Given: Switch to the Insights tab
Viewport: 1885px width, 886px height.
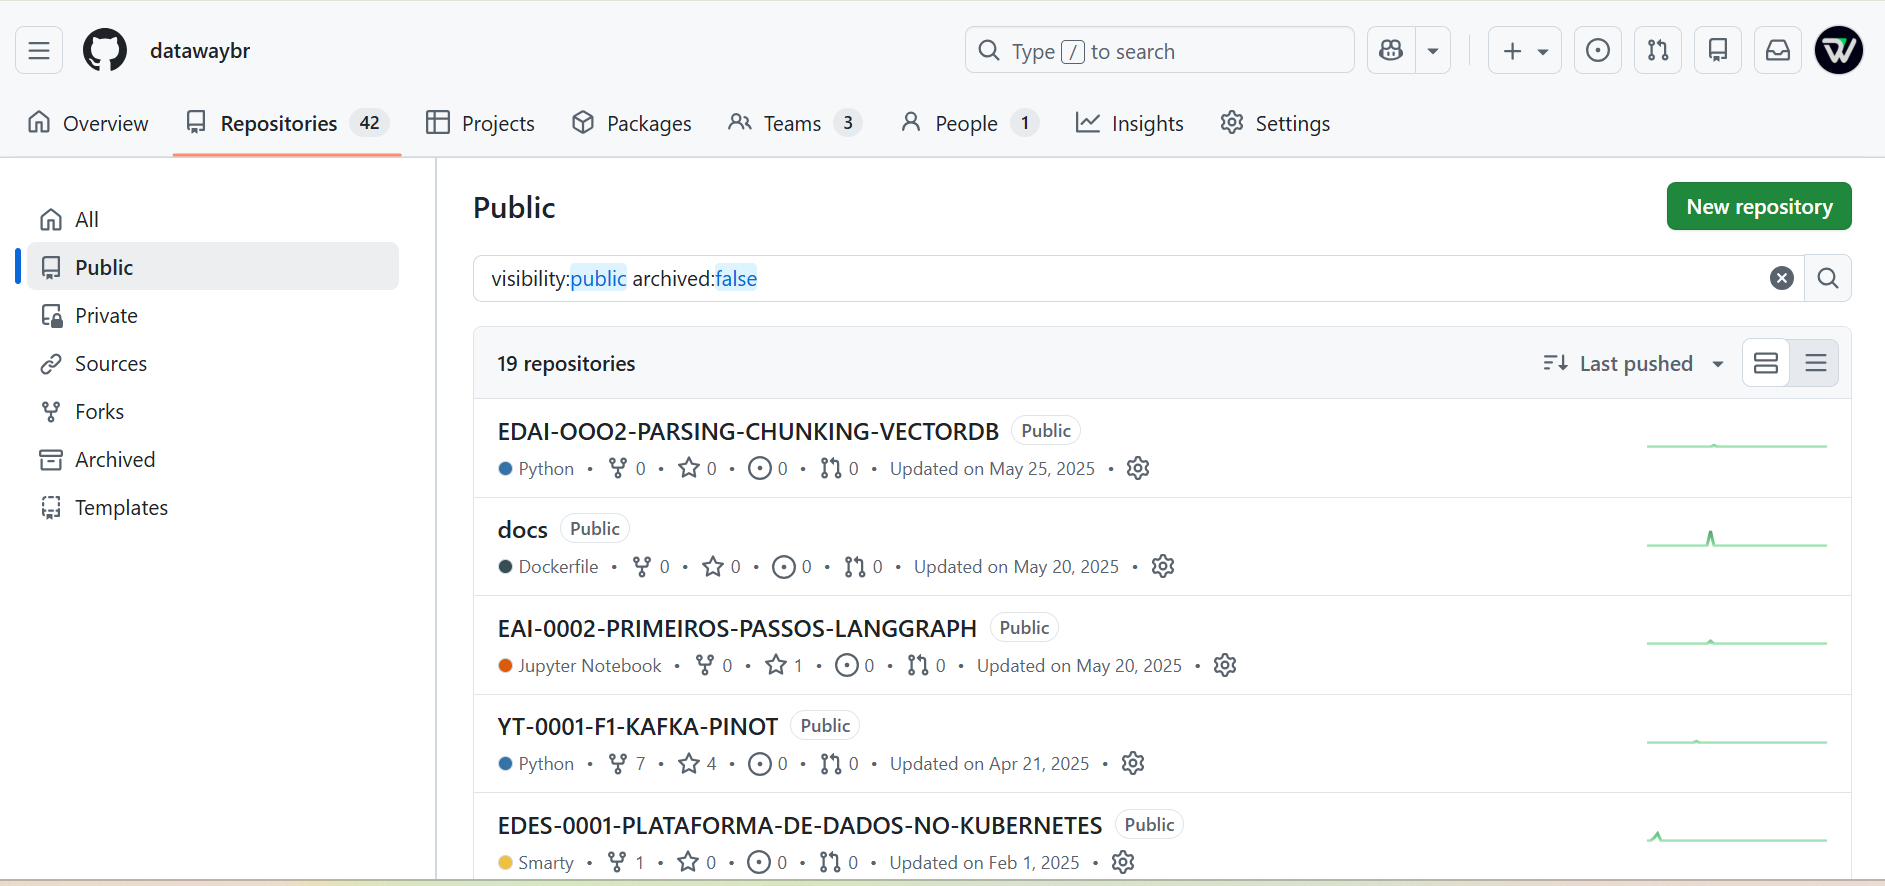Looking at the screenshot, I should [1129, 123].
